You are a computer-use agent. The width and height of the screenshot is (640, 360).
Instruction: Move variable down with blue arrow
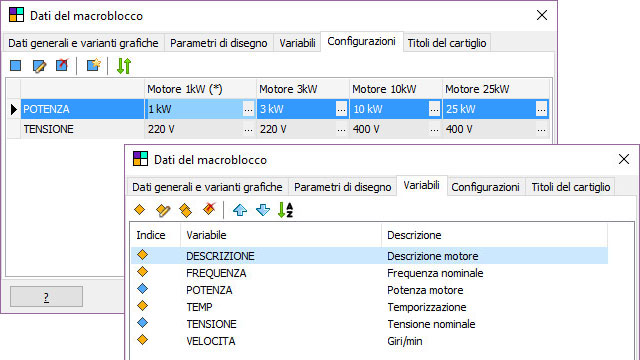263,210
